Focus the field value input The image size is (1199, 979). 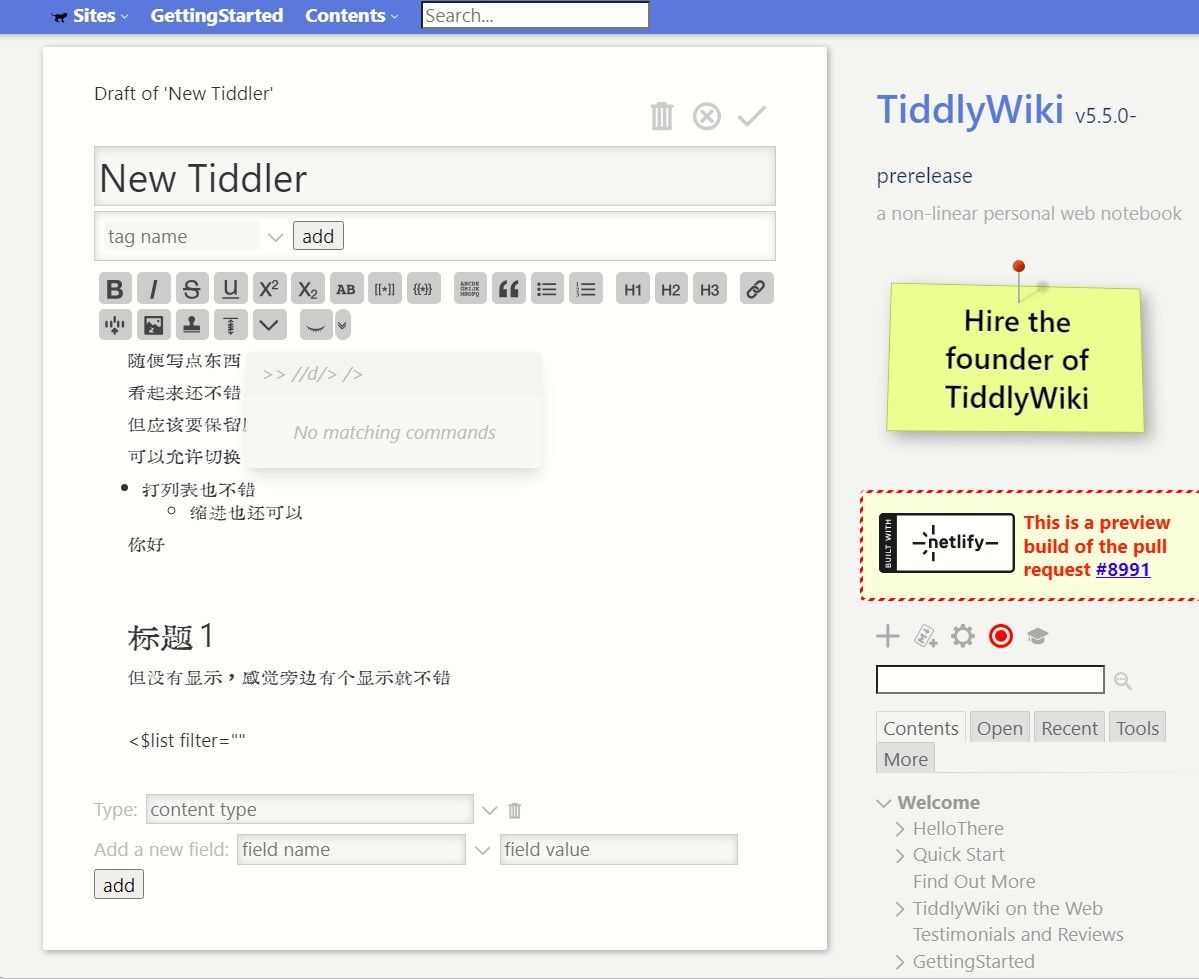[x=618, y=850]
